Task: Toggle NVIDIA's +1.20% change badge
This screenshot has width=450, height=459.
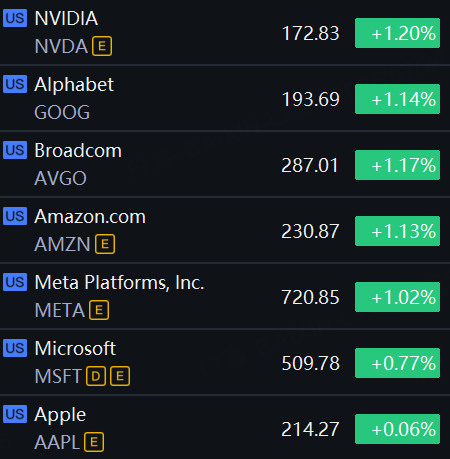Action: (x=397, y=33)
